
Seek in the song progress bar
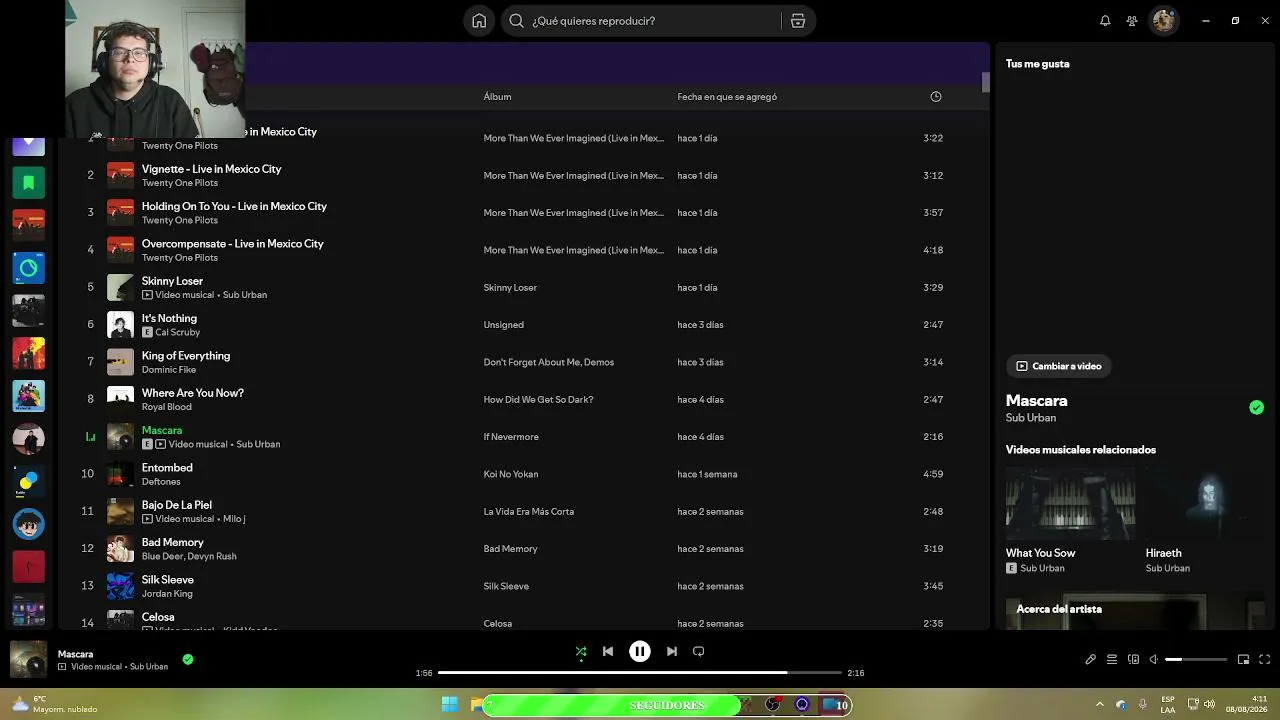640,673
